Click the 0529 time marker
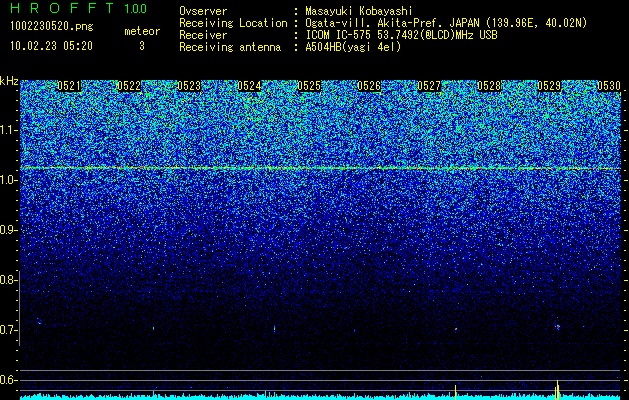This screenshot has width=629, height=400. coord(549,86)
